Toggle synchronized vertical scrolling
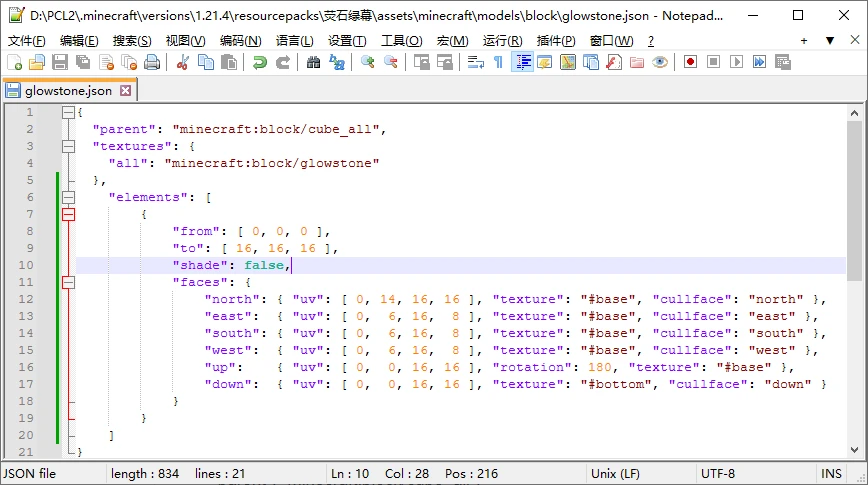868x485 pixels. (422, 62)
